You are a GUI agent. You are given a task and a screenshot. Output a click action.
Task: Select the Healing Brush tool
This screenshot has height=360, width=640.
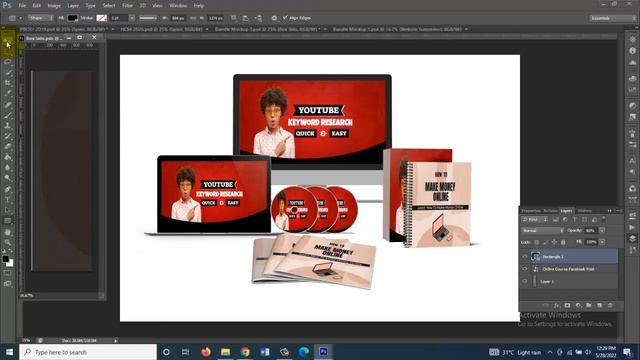click(x=8, y=104)
